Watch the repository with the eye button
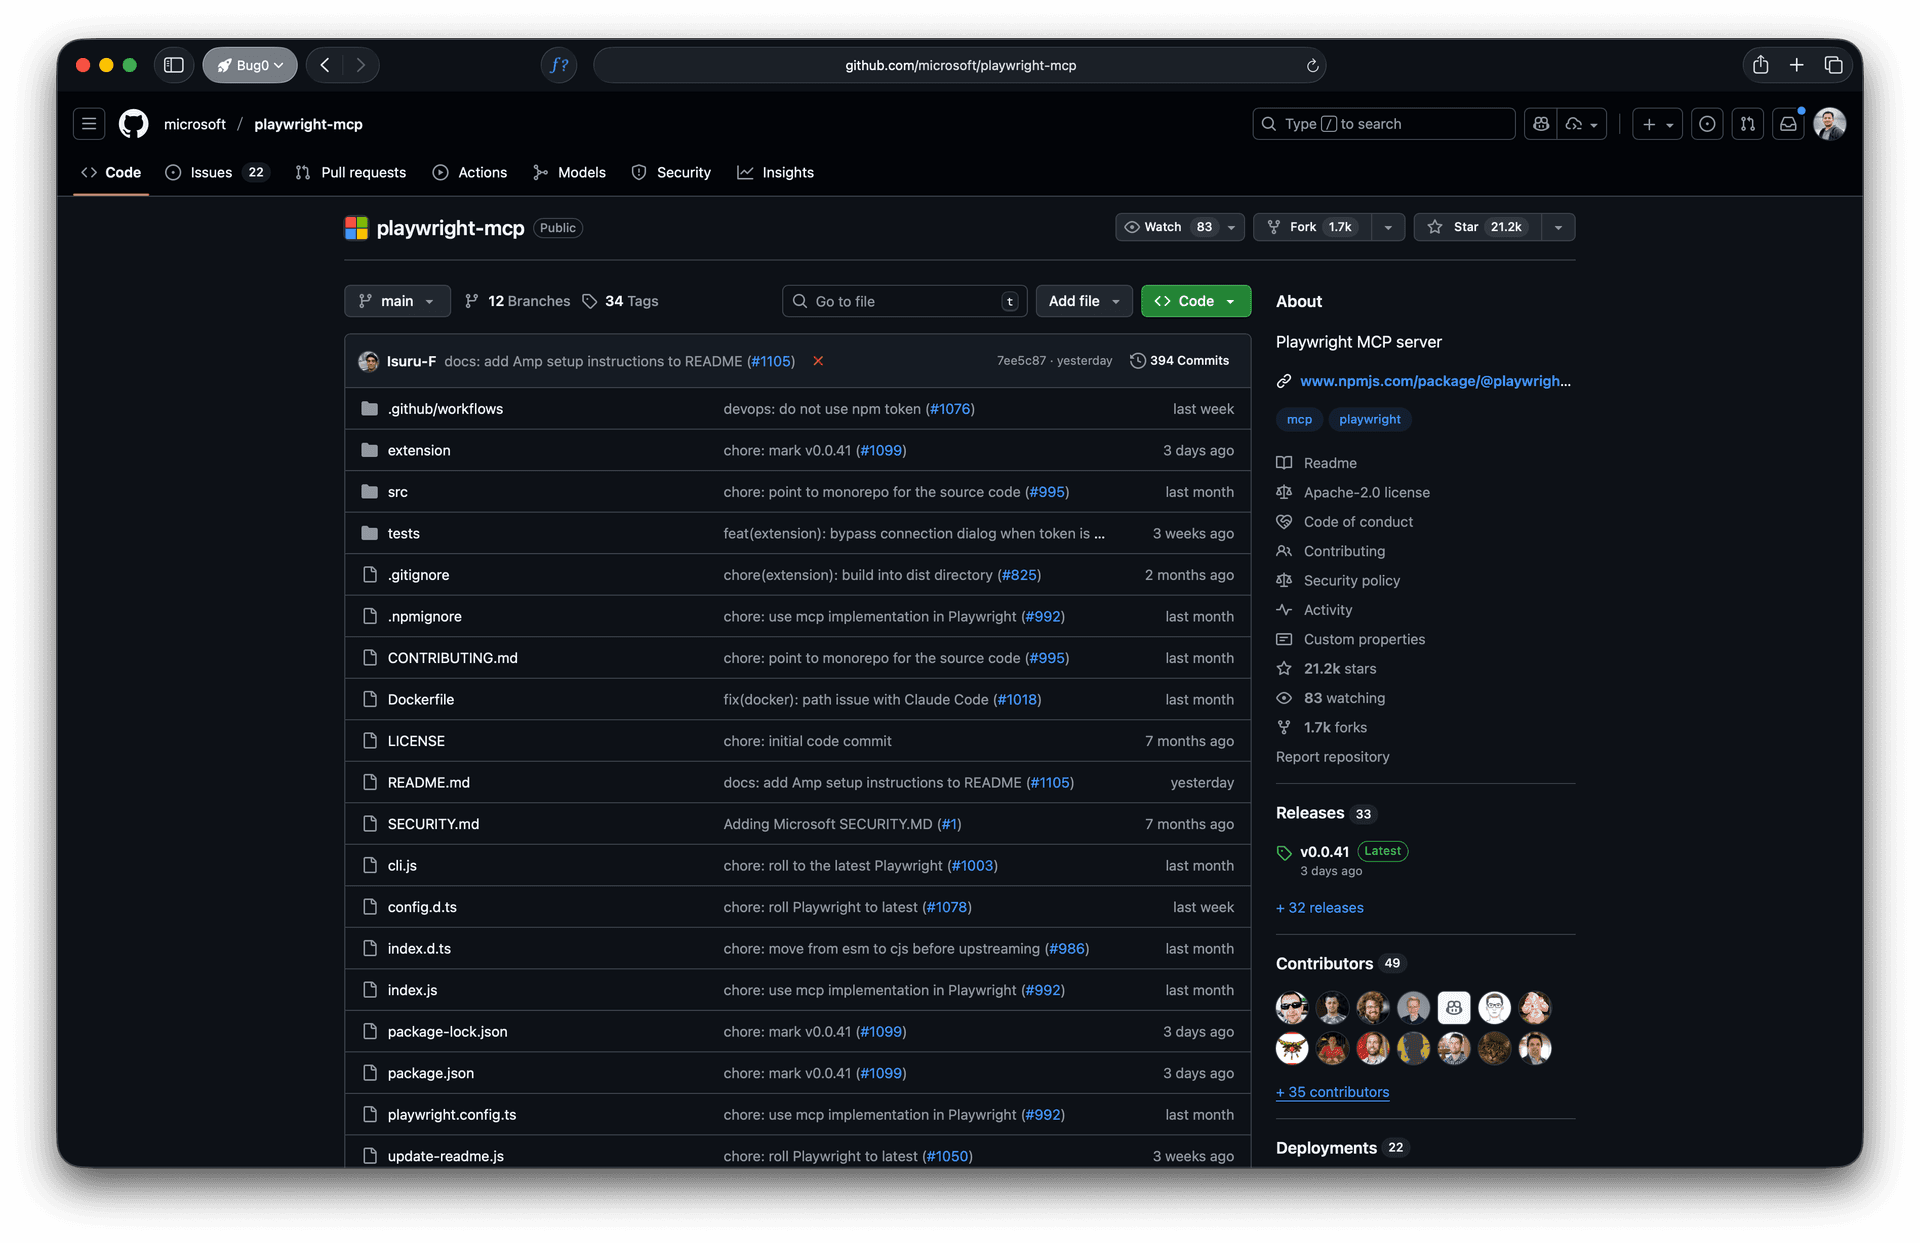 (x=1167, y=227)
